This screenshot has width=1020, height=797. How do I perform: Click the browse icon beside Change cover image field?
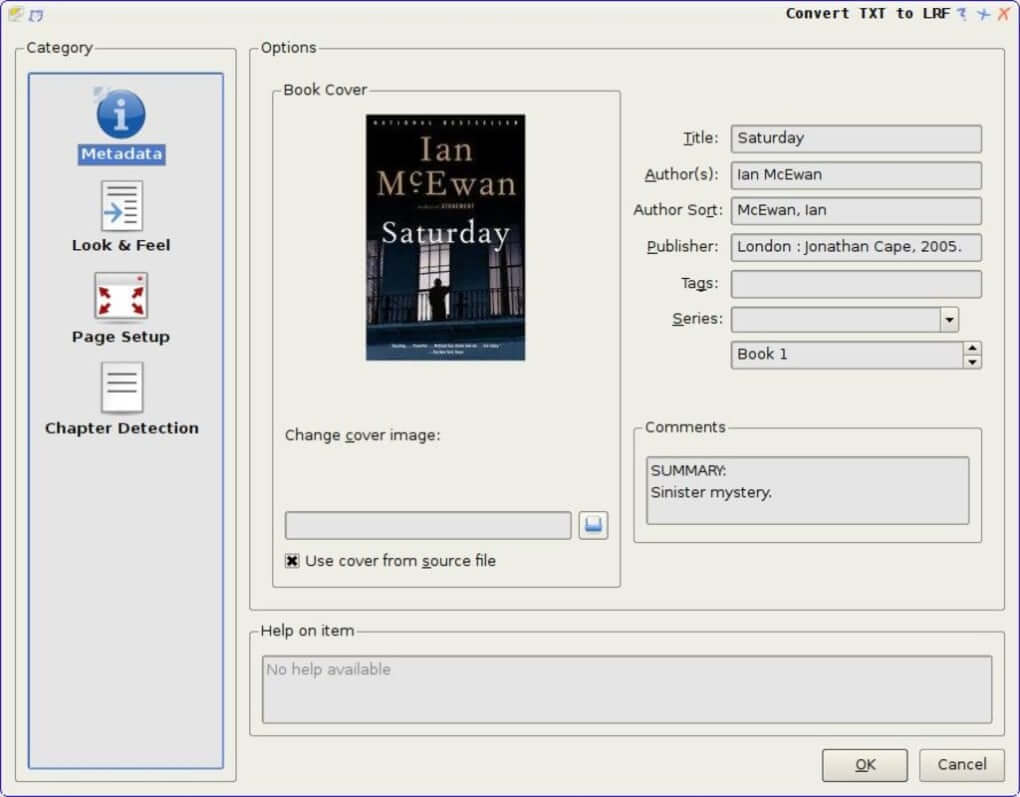coord(592,524)
